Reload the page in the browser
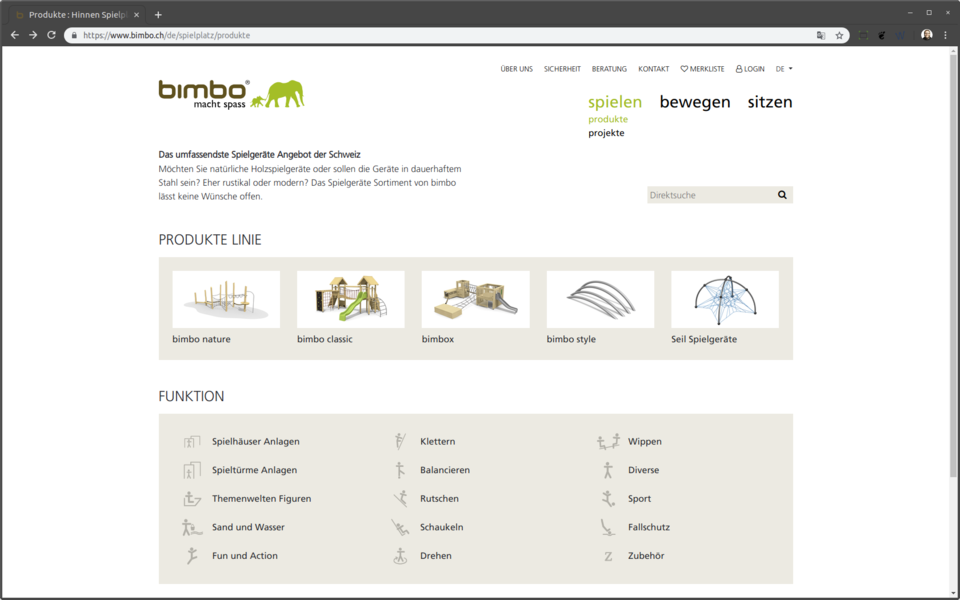960x600 pixels. click(51, 35)
